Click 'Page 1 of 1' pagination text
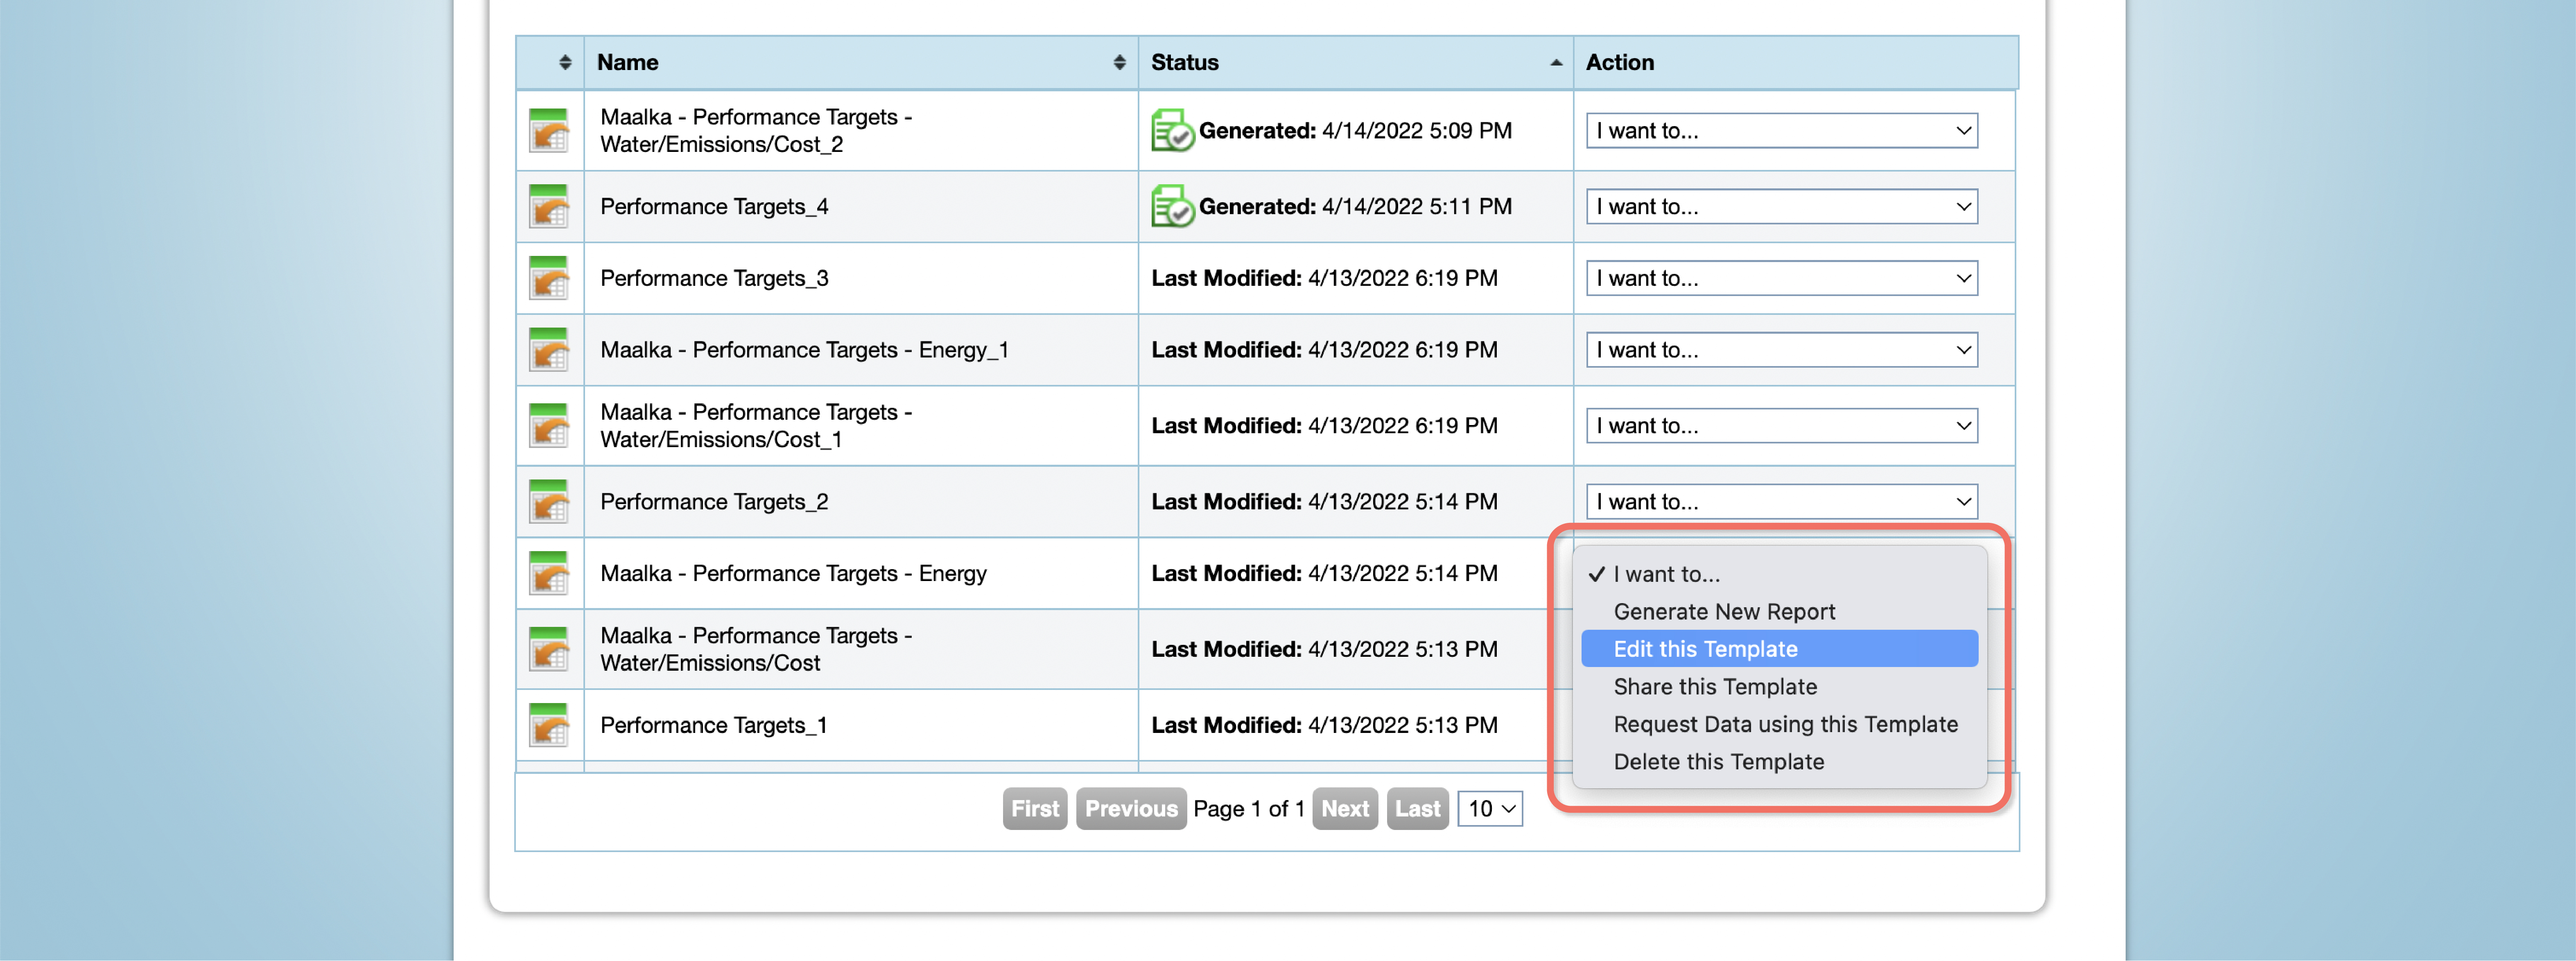Screen dimensions: 2576x961 coord(1249,809)
